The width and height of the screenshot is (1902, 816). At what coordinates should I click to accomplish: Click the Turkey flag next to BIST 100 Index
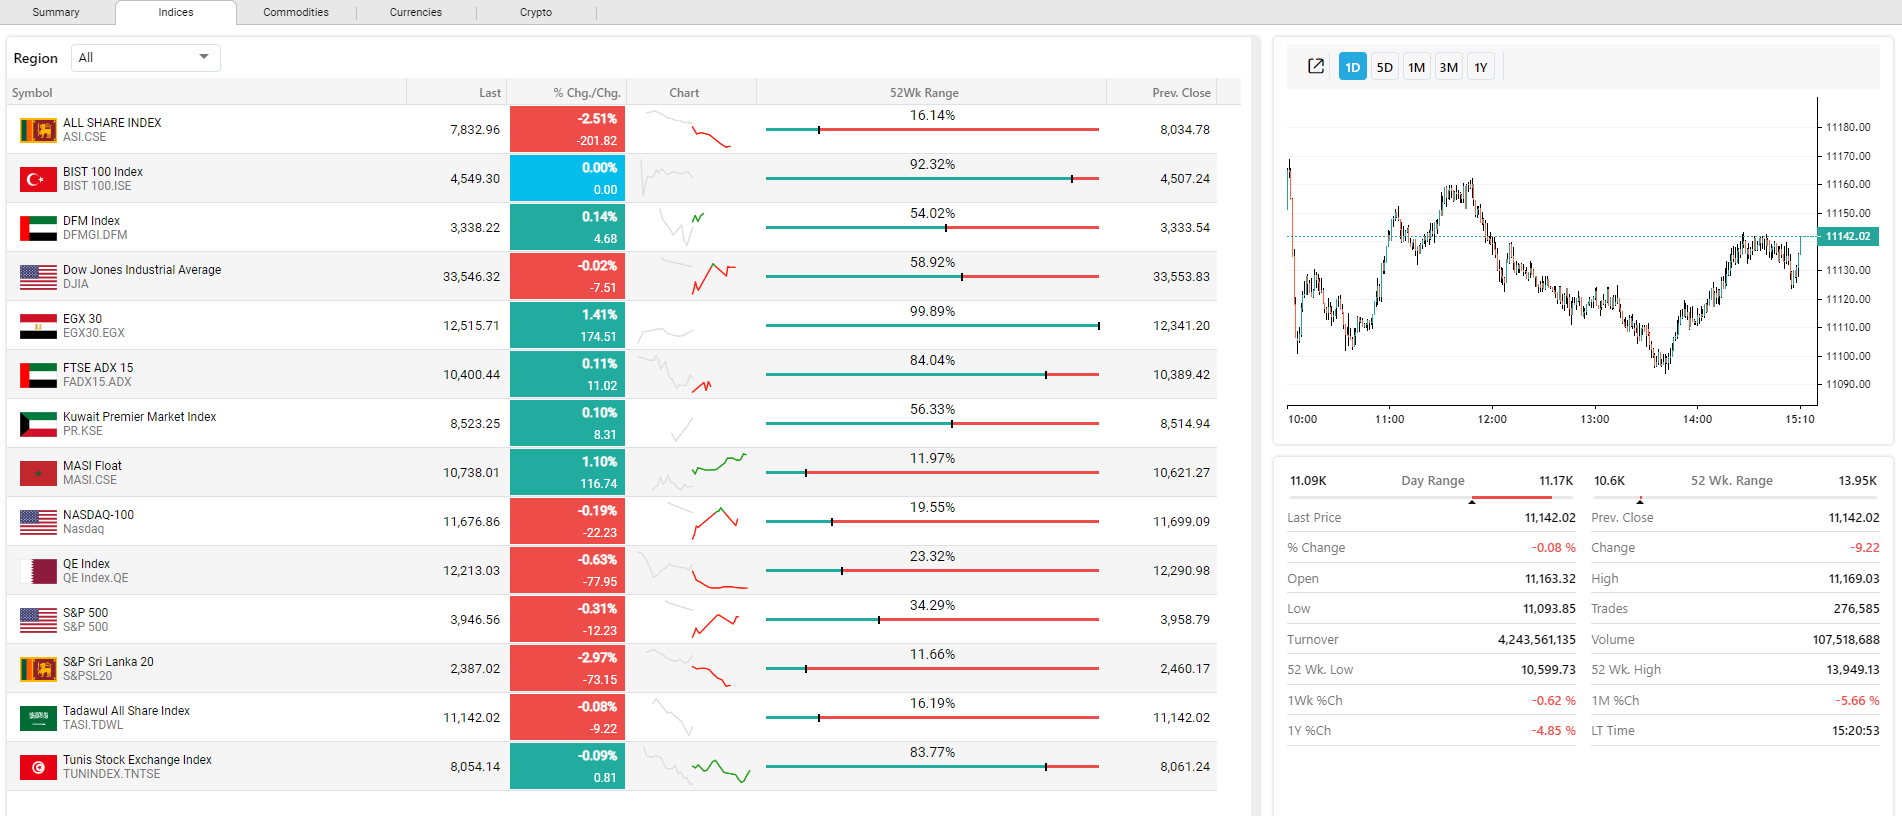tap(38, 179)
